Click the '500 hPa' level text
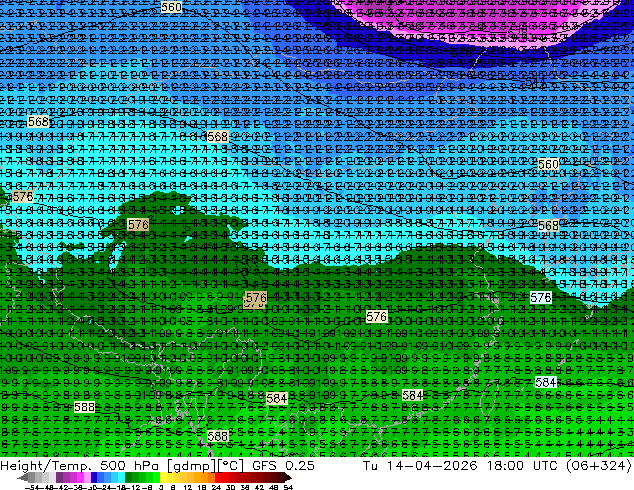 coord(128,465)
